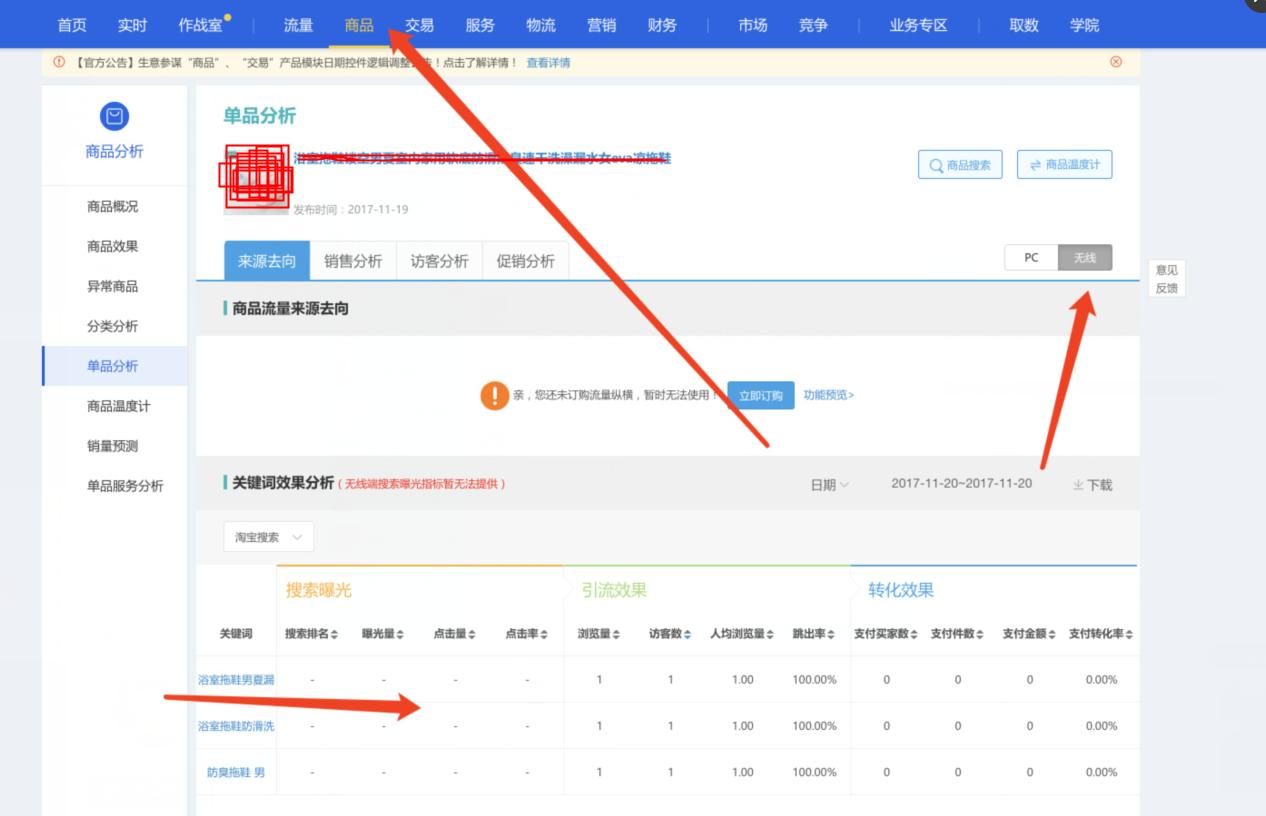Select the 无线 side of the view toggle
Screen dimensions: 1266x816
pos(1084,257)
